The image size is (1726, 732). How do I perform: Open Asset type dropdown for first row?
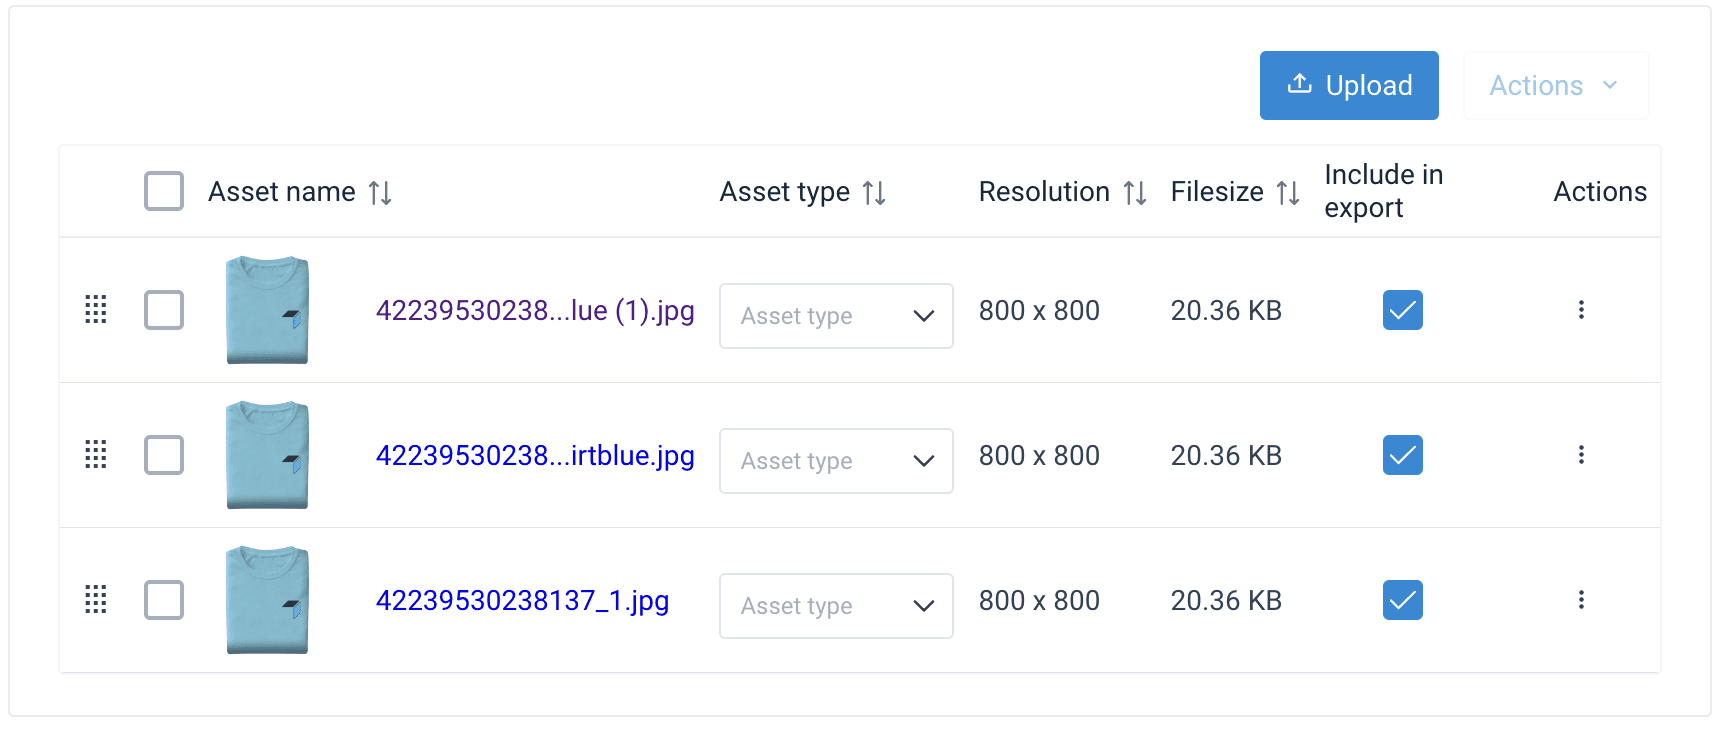pos(836,316)
